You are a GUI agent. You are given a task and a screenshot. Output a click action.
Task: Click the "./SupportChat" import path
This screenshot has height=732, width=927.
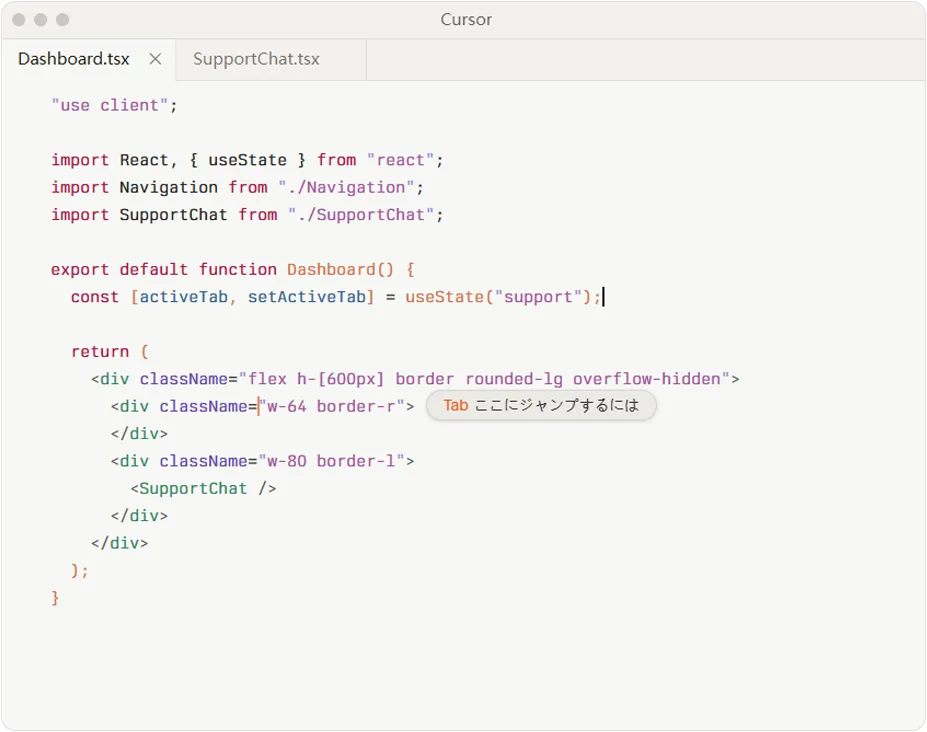[x=361, y=215]
